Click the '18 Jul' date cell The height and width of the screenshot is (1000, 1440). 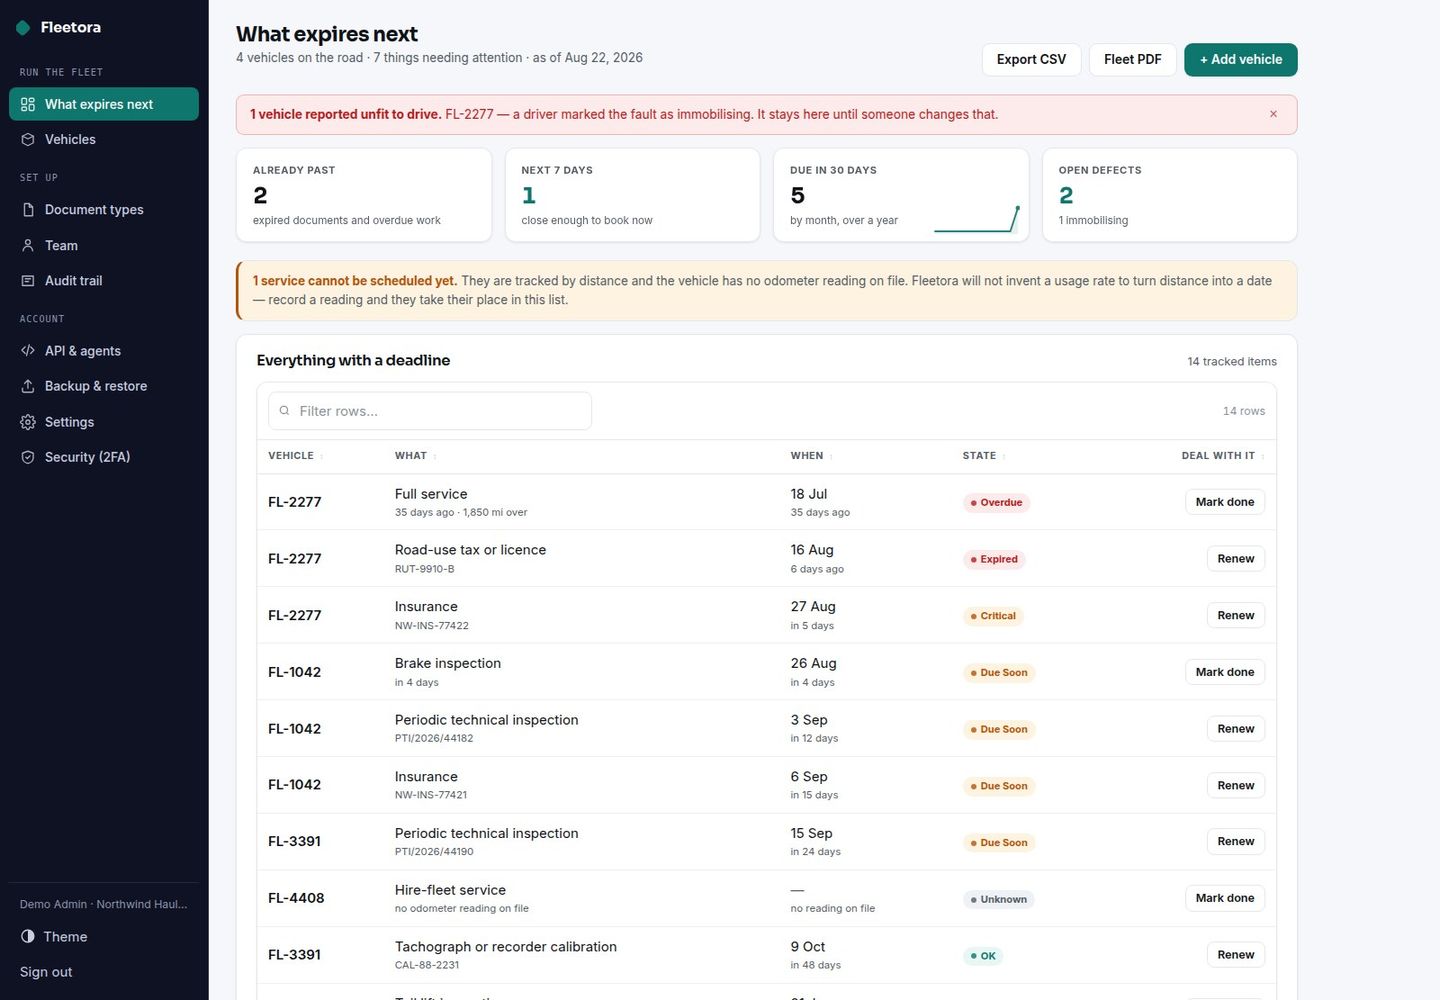tap(809, 494)
